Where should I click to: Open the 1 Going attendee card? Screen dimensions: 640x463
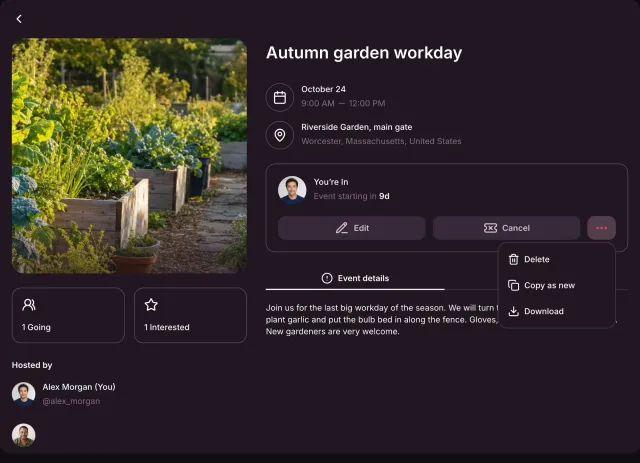tap(68, 315)
